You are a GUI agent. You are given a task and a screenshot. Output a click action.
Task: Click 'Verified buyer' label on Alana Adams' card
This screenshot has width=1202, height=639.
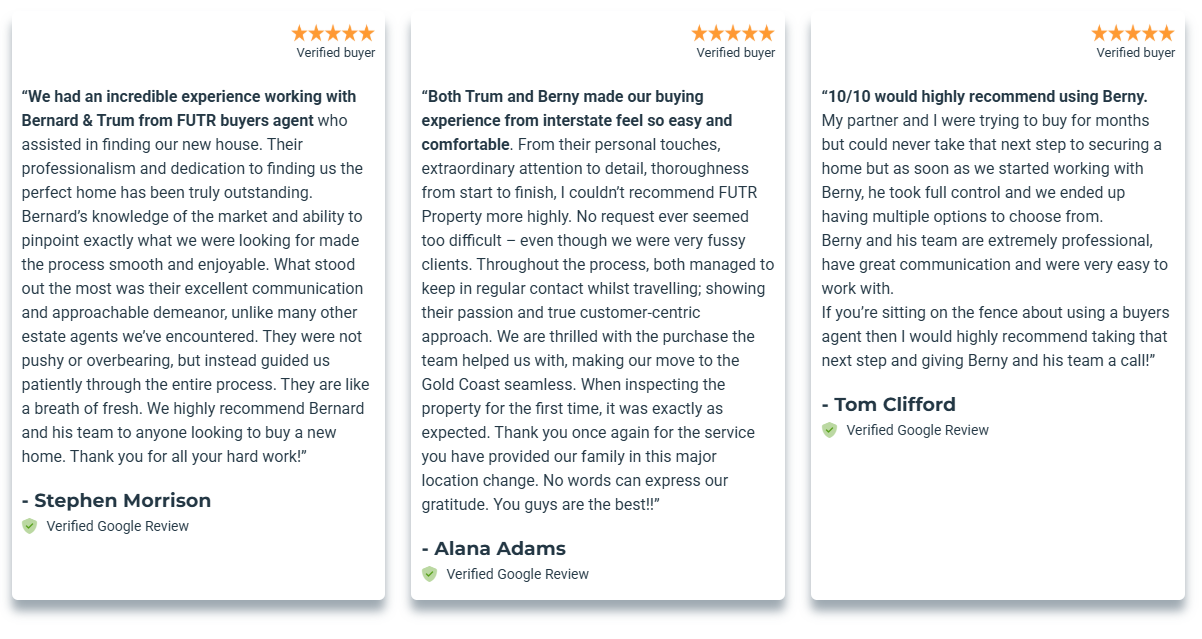click(x=735, y=53)
